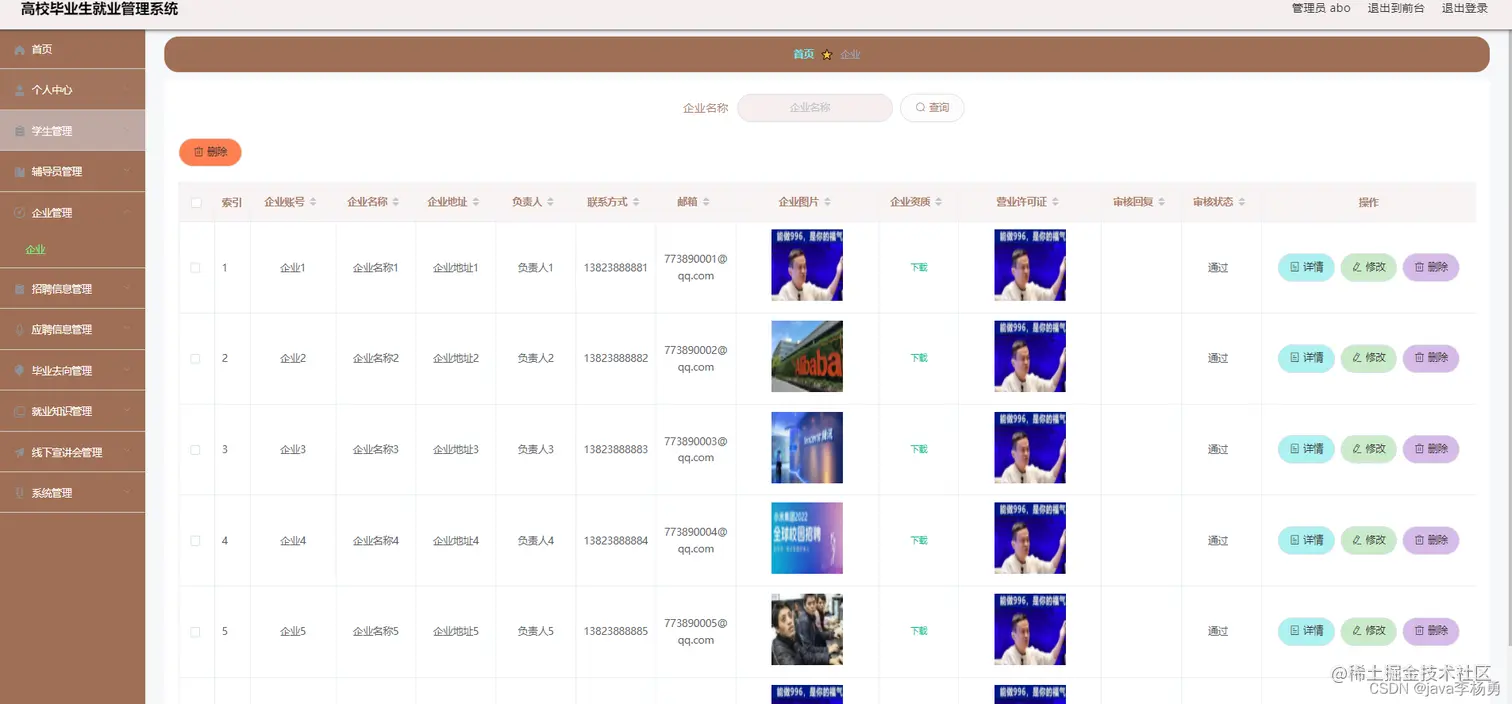Click the icon beside 学生管理
The height and width of the screenshot is (704, 1512).
tap(20, 131)
